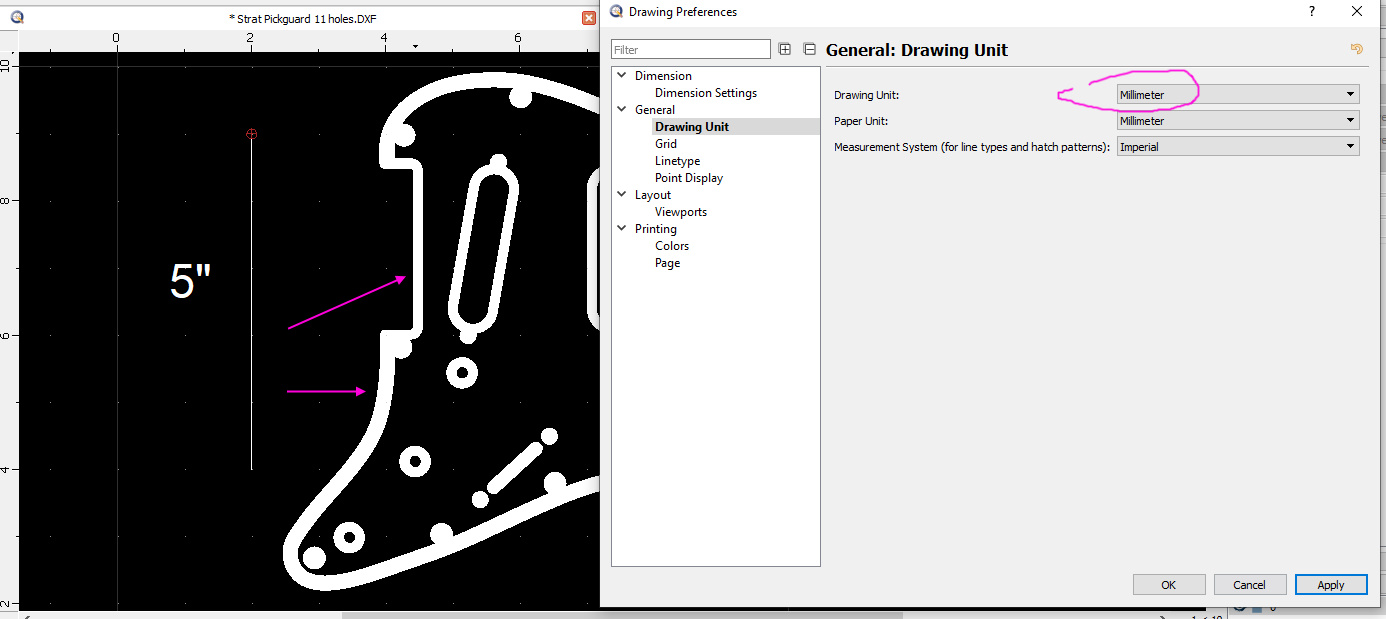Go to Point Display settings
This screenshot has height=619, width=1386.
[x=688, y=178]
